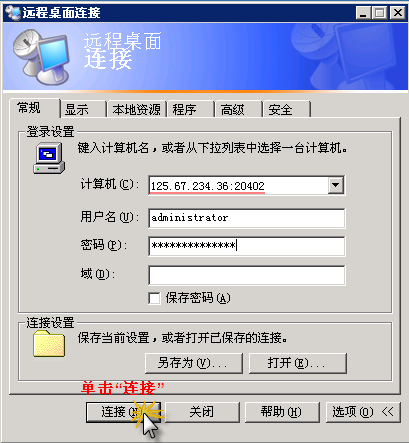Focus the 域 input field
Image resolution: width=409 pixels, height=443 pixels.
pyautogui.click(x=247, y=275)
